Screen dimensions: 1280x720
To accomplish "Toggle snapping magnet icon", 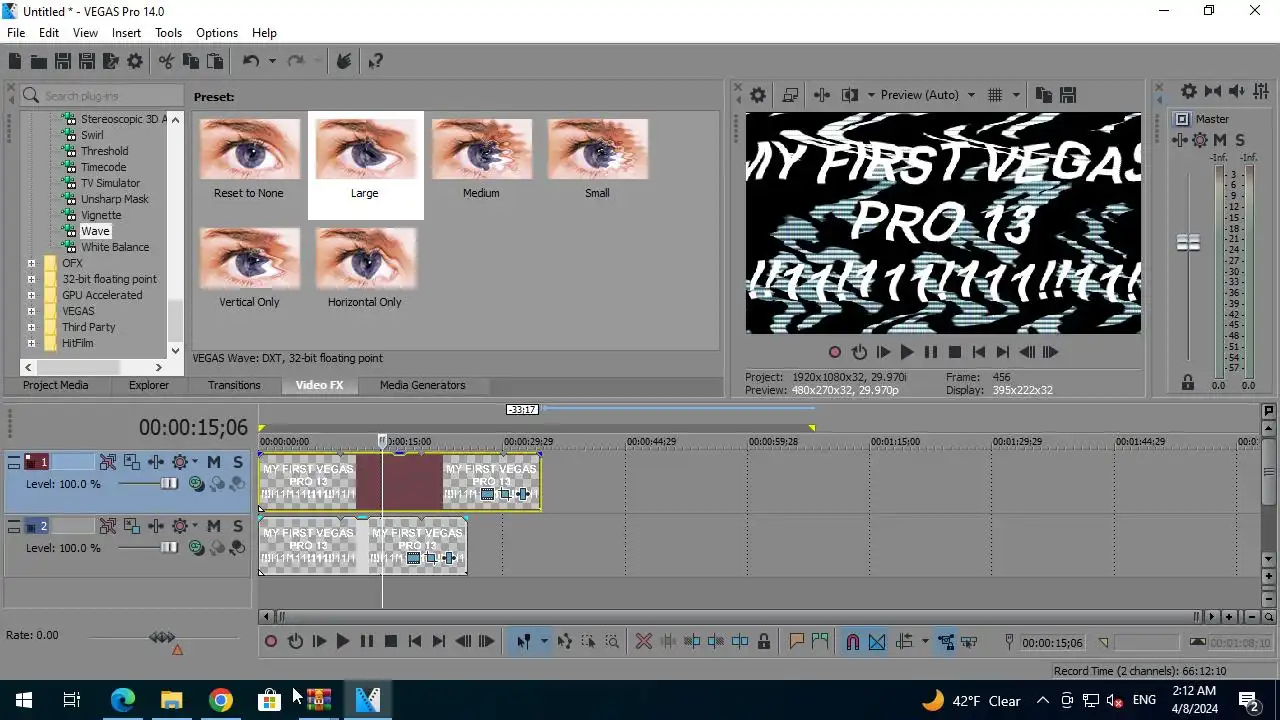I will (853, 642).
